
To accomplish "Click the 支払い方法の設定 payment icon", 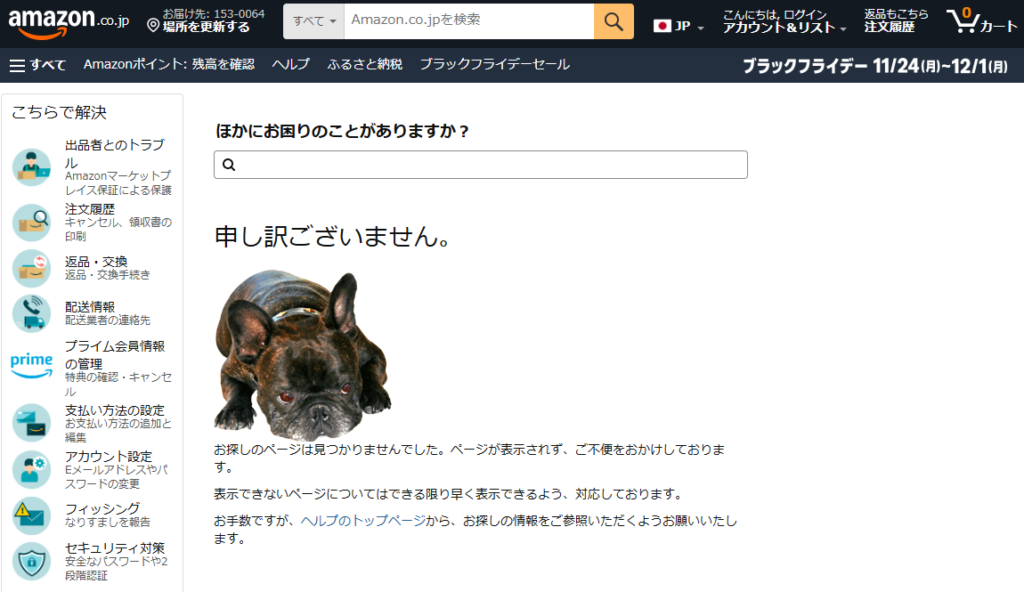I will tap(30, 421).
